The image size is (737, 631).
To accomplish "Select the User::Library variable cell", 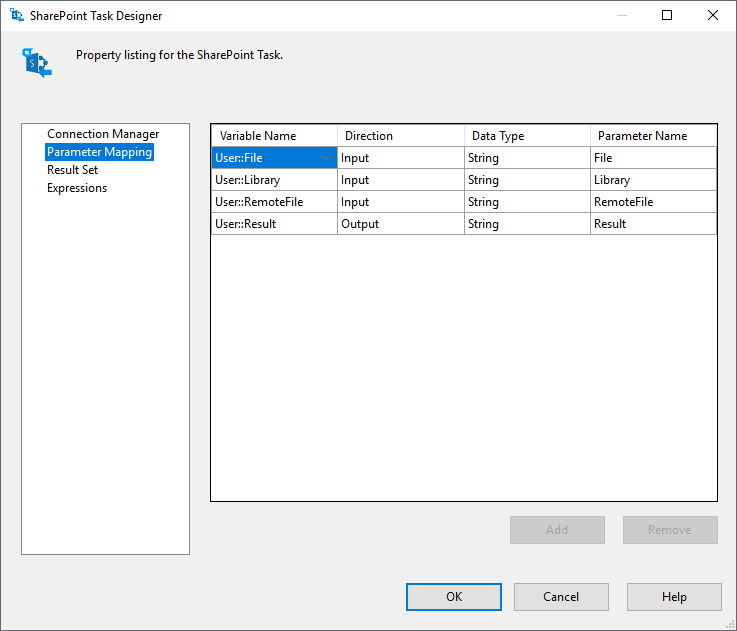I will coord(274,180).
